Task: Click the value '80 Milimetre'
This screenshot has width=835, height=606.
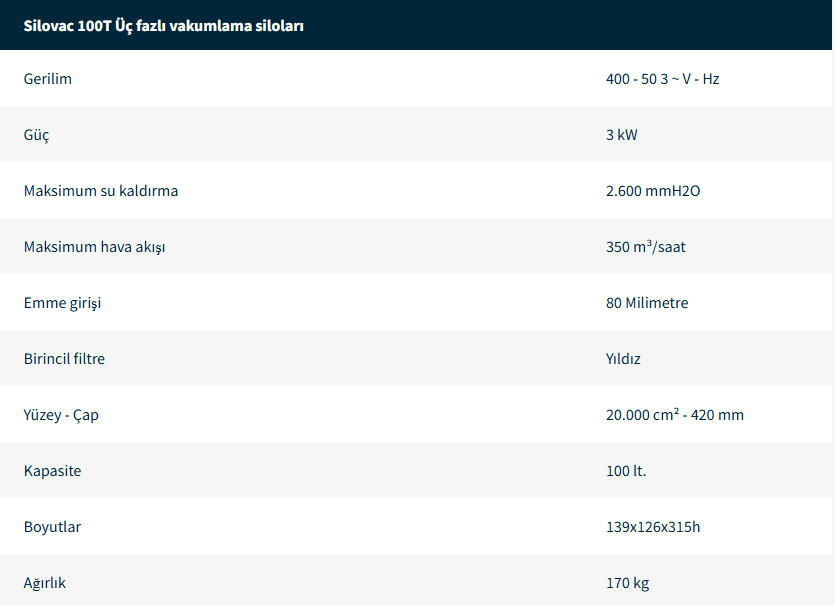Action: [647, 302]
